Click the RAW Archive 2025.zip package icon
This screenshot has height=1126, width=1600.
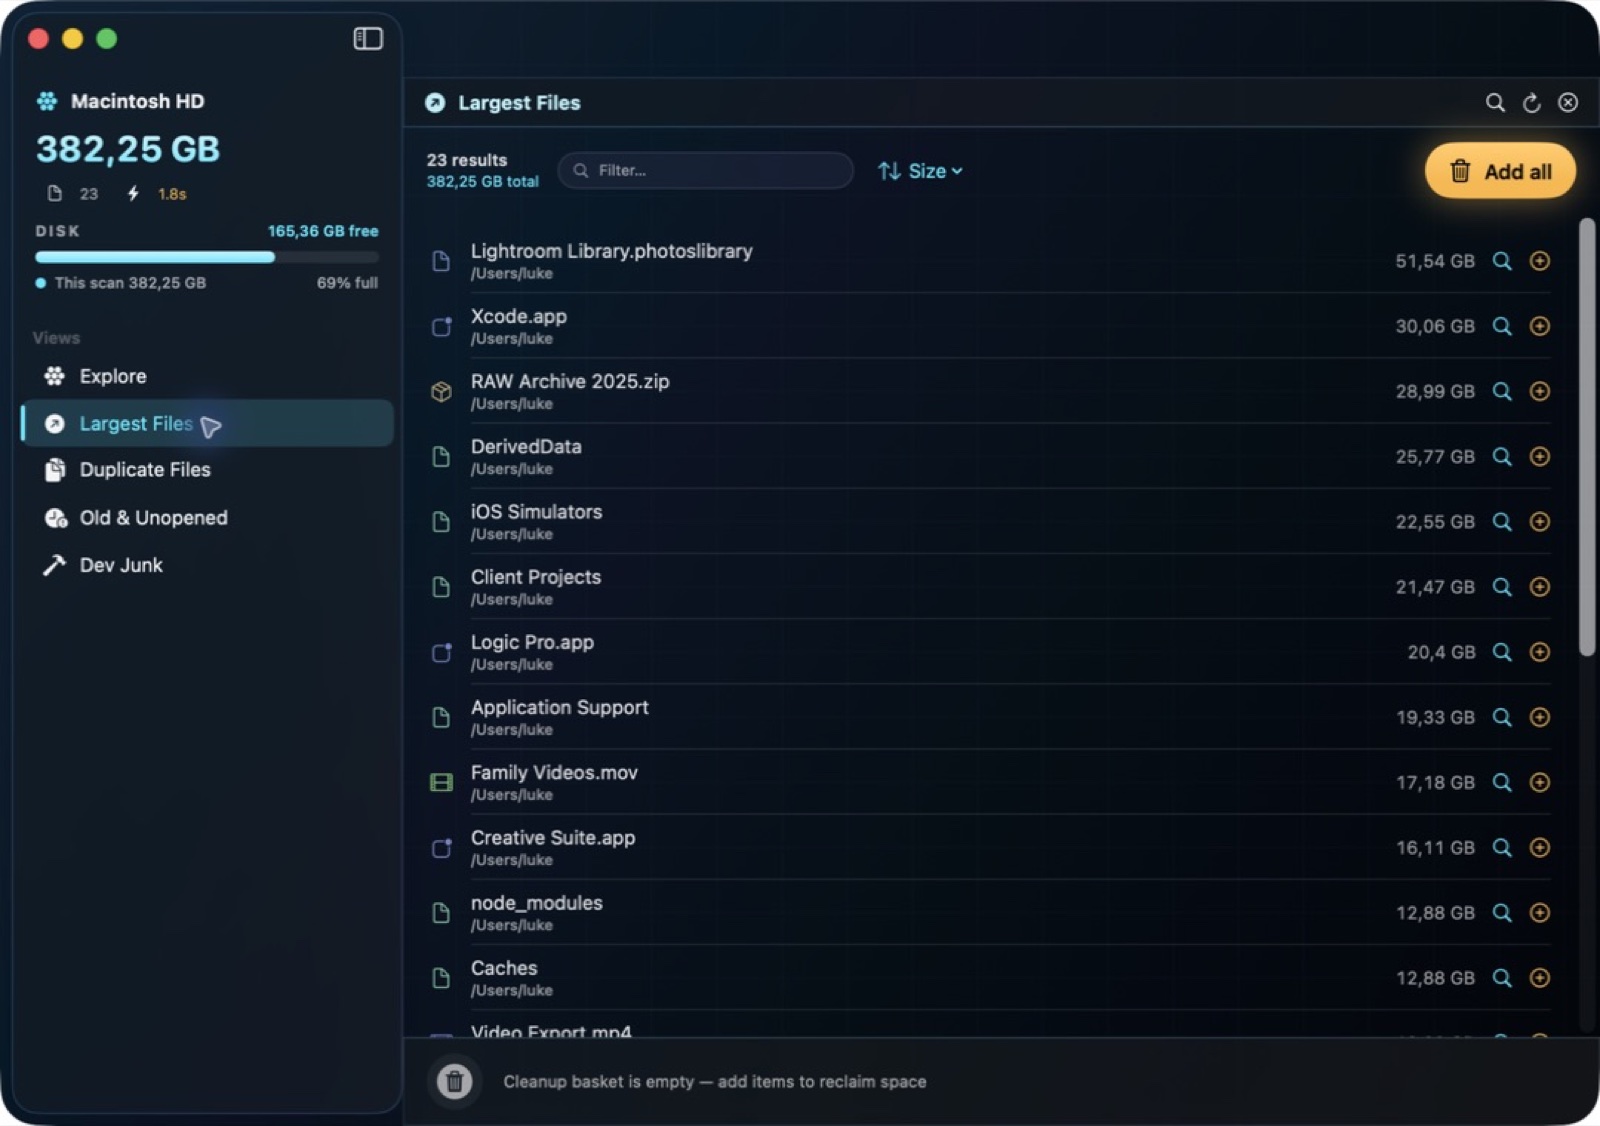pyautogui.click(x=441, y=391)
